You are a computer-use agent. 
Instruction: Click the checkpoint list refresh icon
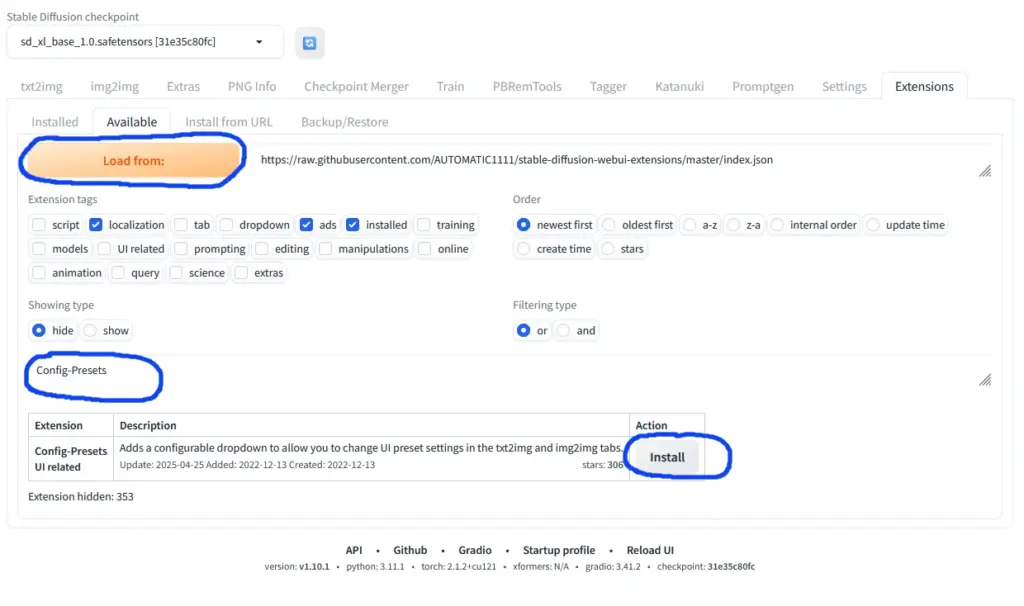click(x=309, y=42)
